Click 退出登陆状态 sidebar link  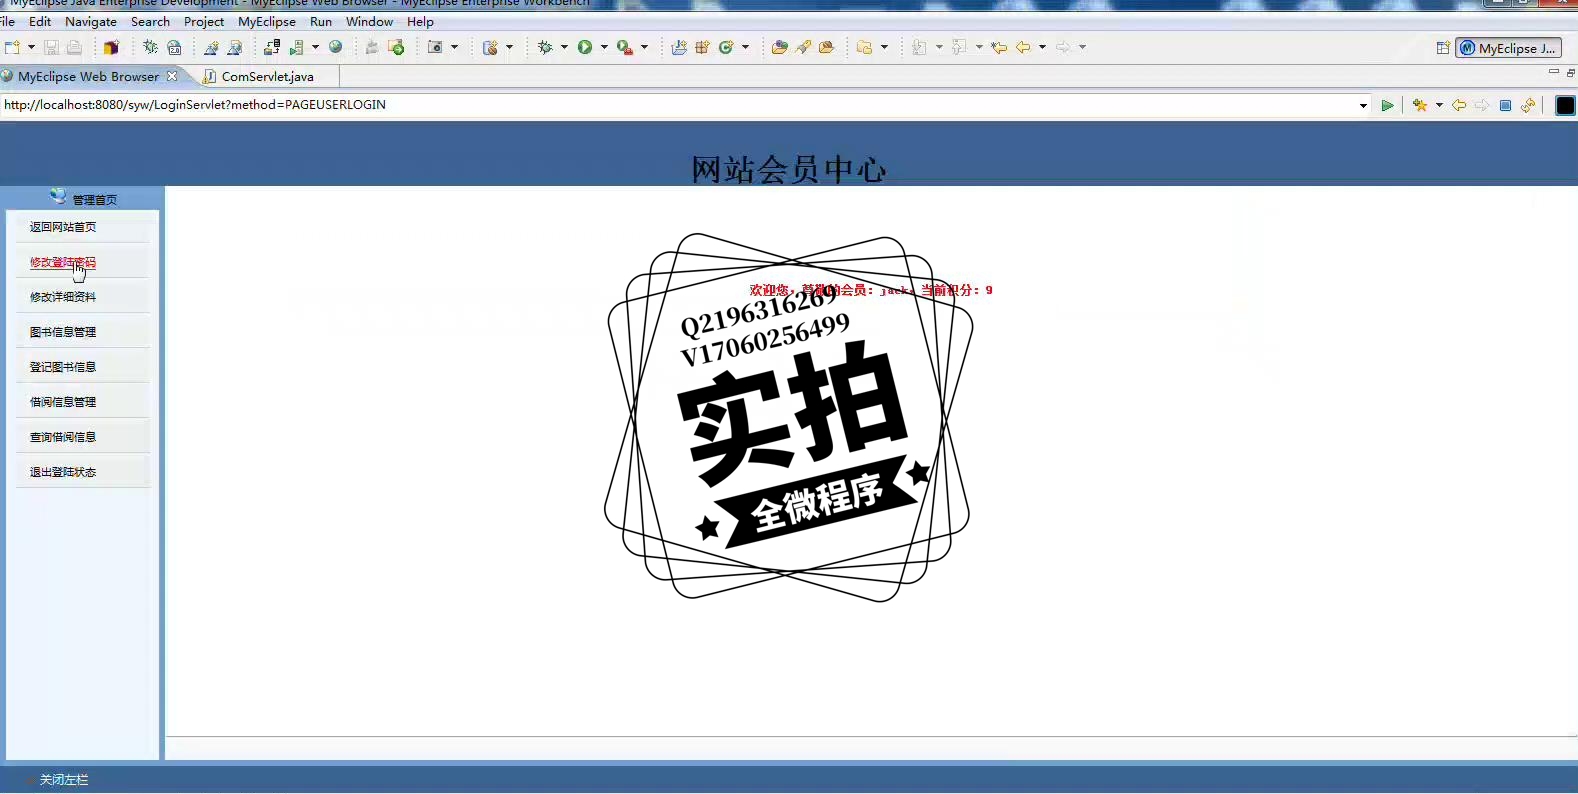(x=63, y=472)
